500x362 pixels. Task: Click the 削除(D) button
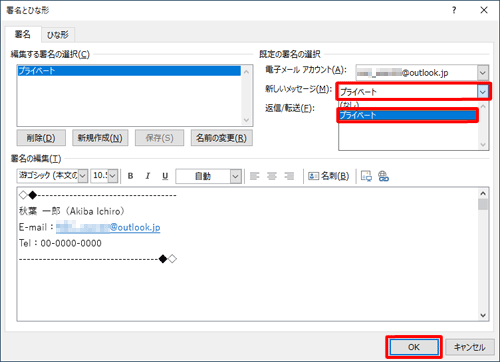(x=41, y=138)
